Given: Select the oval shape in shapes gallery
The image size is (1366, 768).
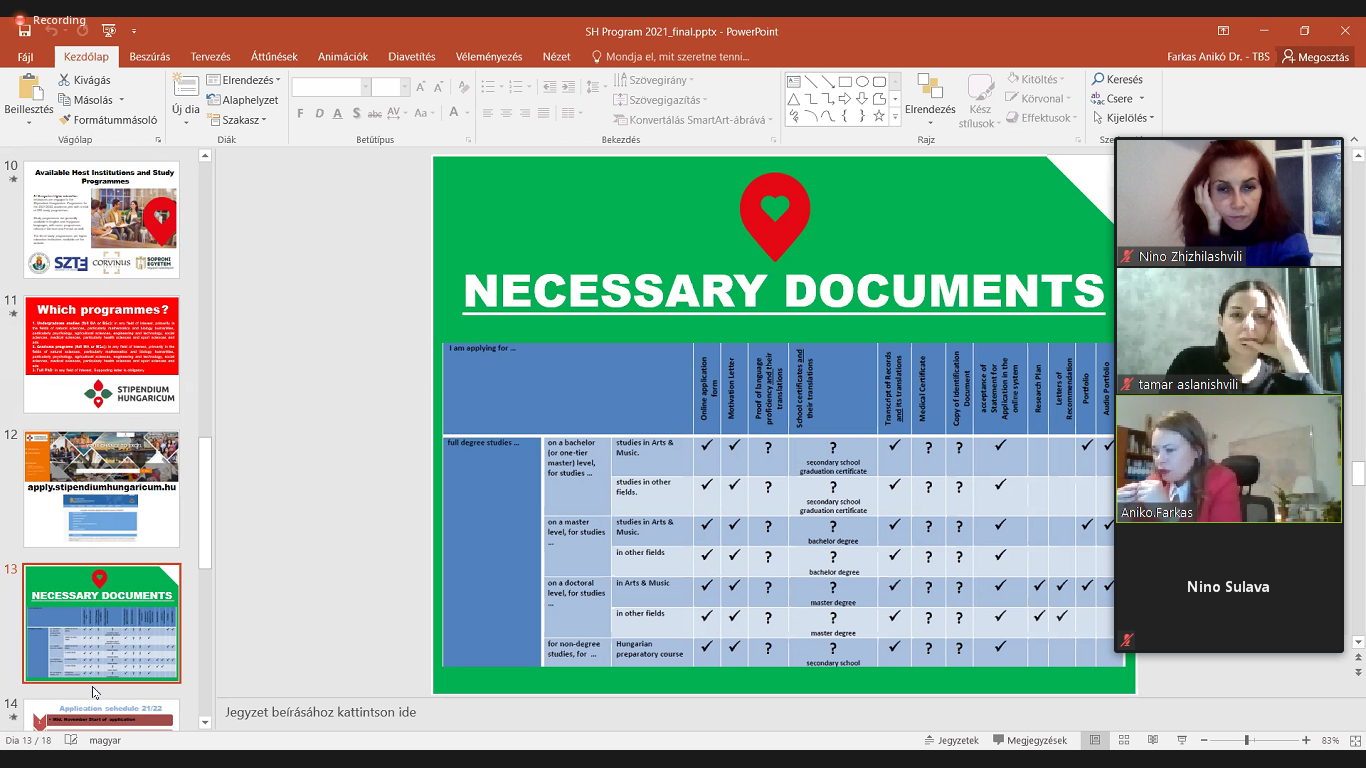Looking at the screenshot, I should click(x=862, y=82).
